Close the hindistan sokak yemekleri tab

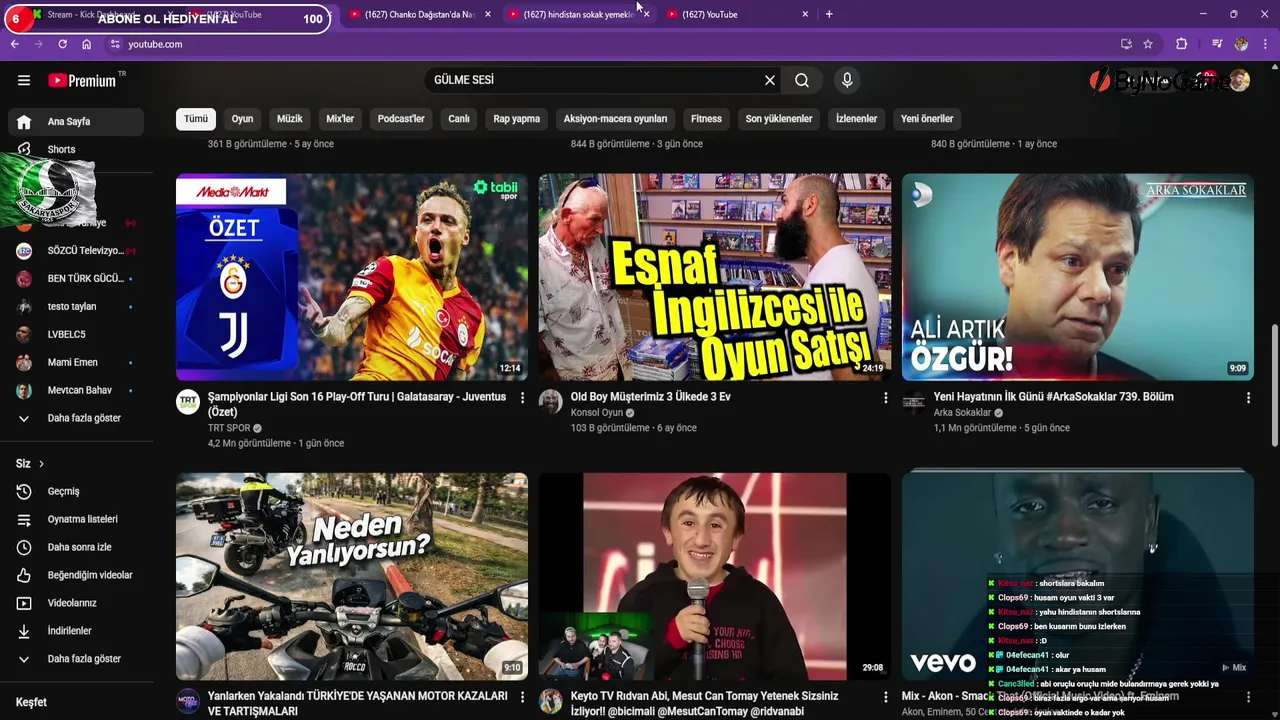(x=646, y=14)
